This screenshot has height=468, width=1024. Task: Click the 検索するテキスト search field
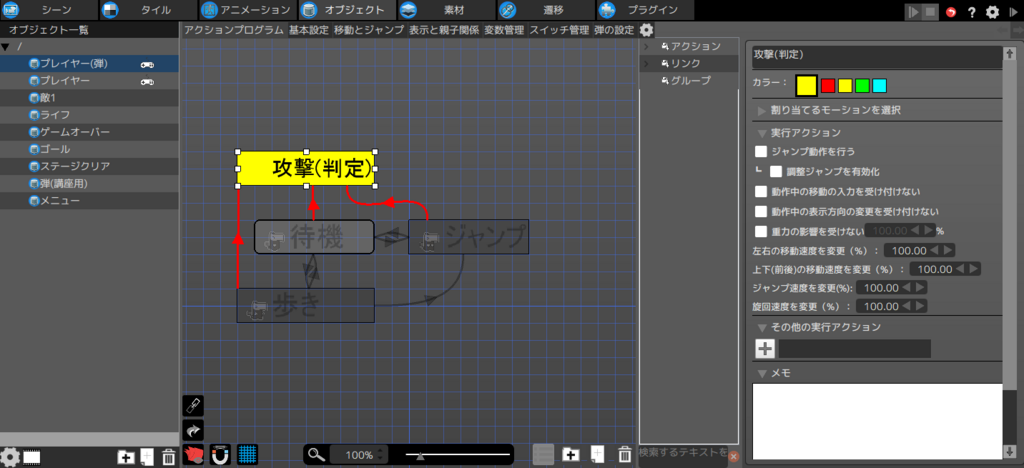682,452
